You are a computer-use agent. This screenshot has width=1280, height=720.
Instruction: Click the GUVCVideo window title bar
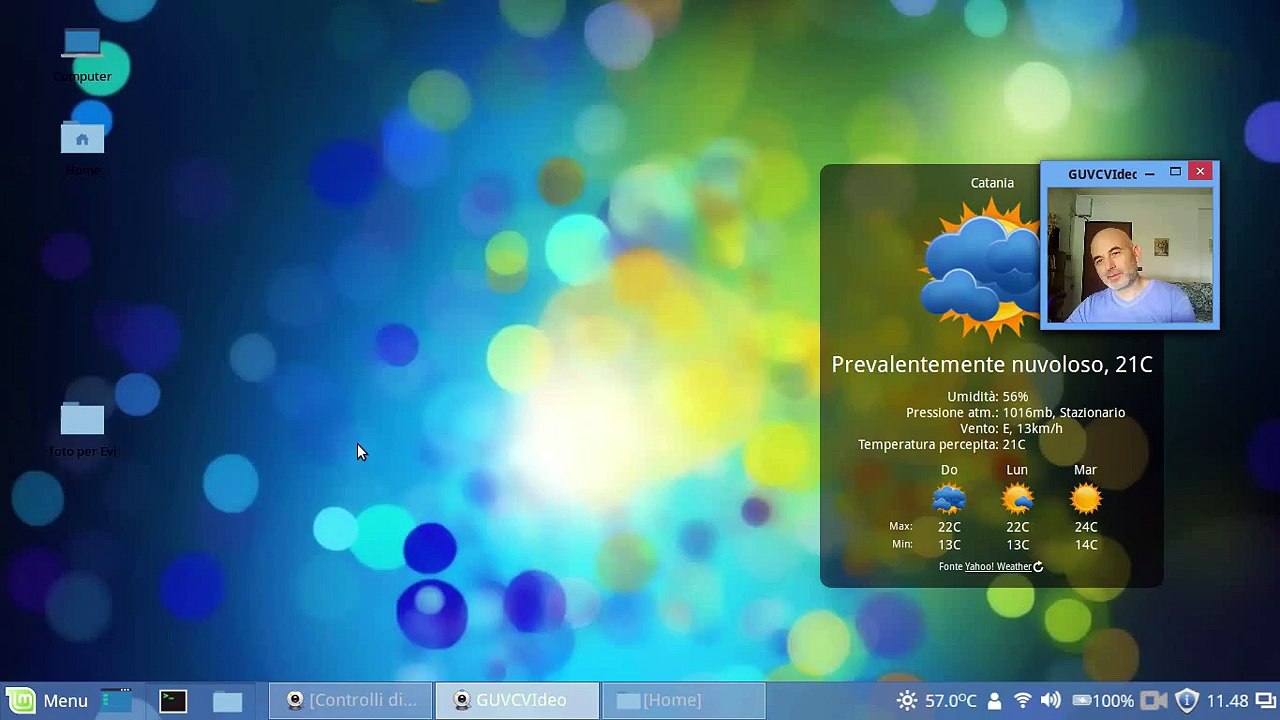pos(1102,174)
